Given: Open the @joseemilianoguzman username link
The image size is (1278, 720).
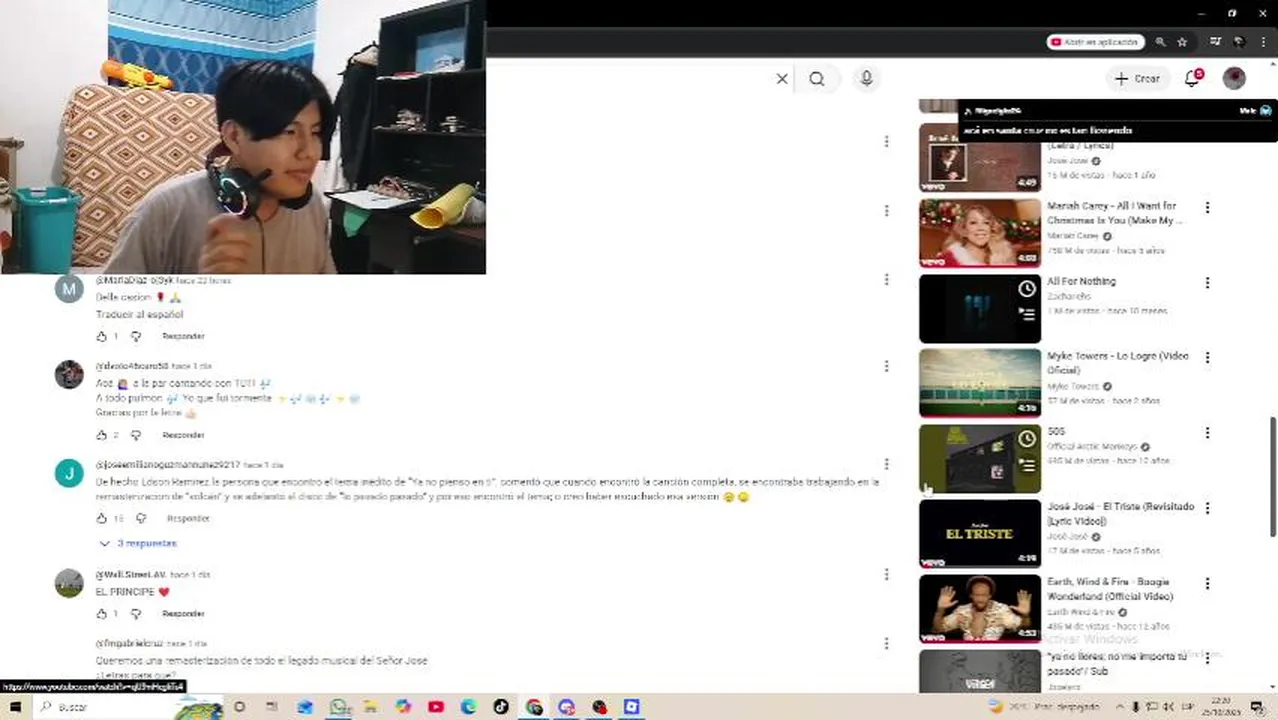Looking at the screenshot, I should (x=168, y=465).
